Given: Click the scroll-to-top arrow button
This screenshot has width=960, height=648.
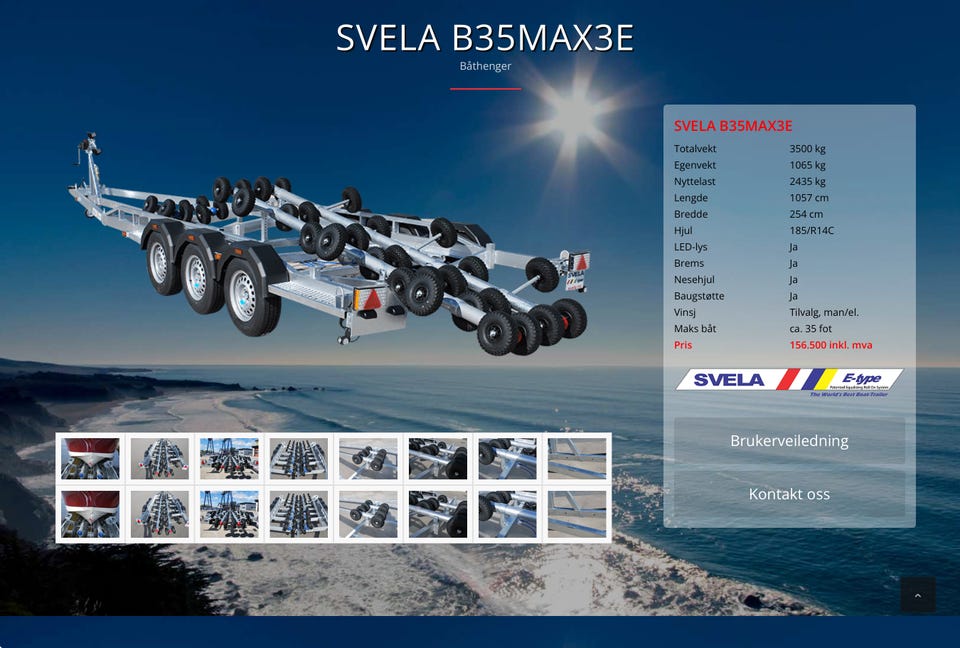Looking at the screenshot, I should point(917,595).
